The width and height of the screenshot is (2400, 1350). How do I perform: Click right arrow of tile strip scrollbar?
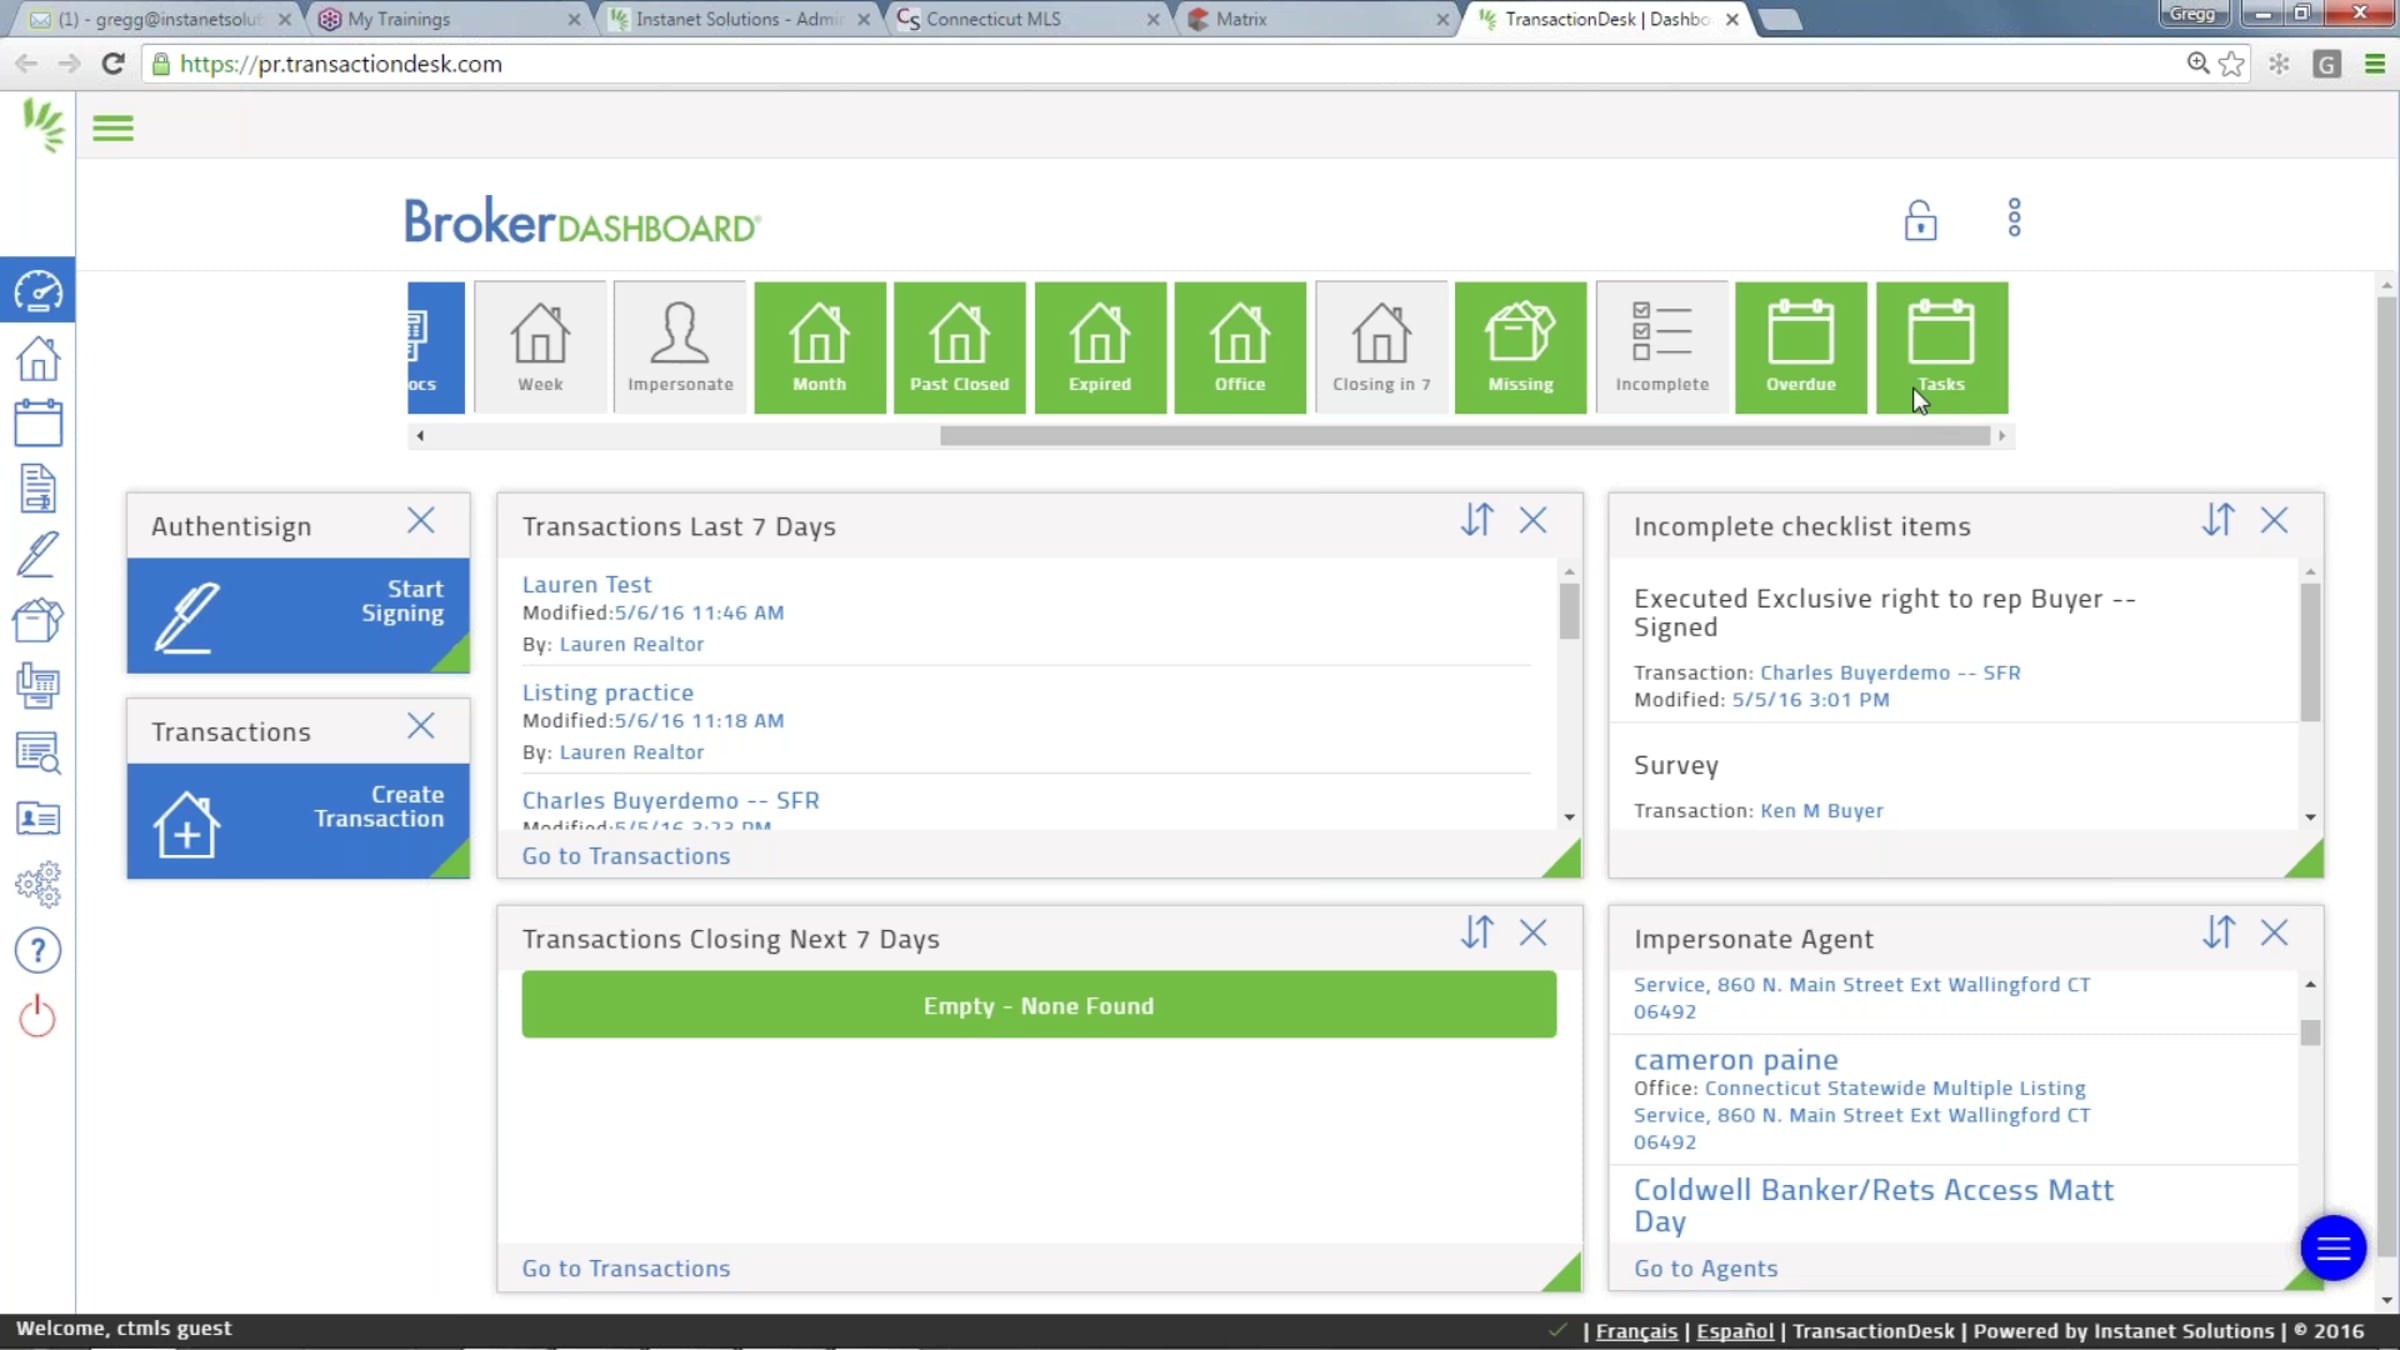pos(2002,436)
